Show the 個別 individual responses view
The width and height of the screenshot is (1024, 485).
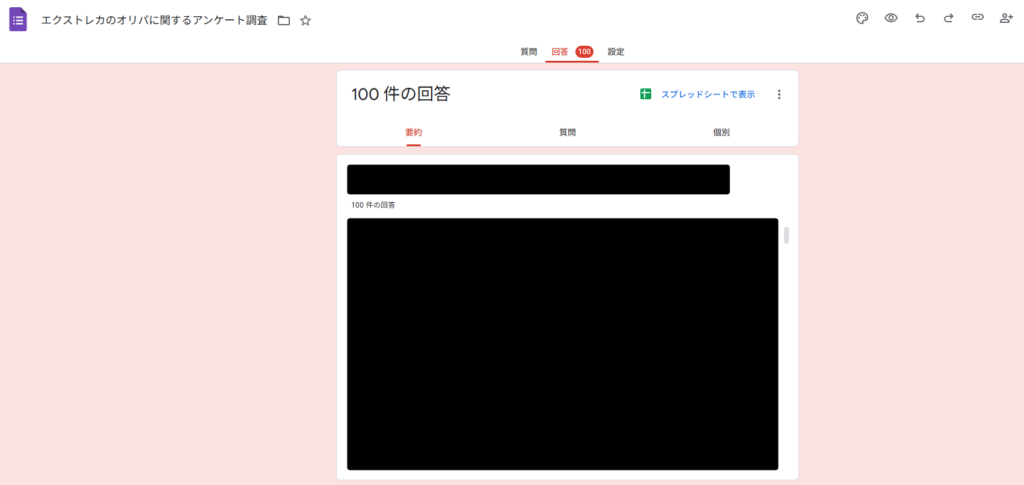(x=721, y=132)
